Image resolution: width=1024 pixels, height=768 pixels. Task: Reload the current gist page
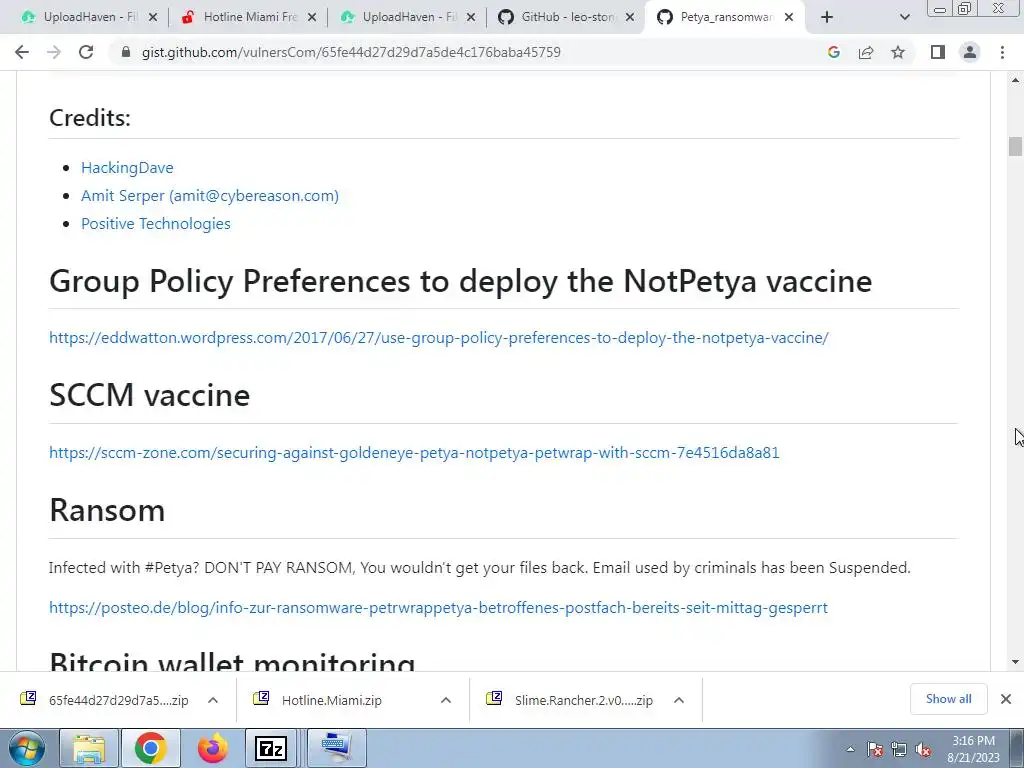pyautogui.click(x=86, y=52)
